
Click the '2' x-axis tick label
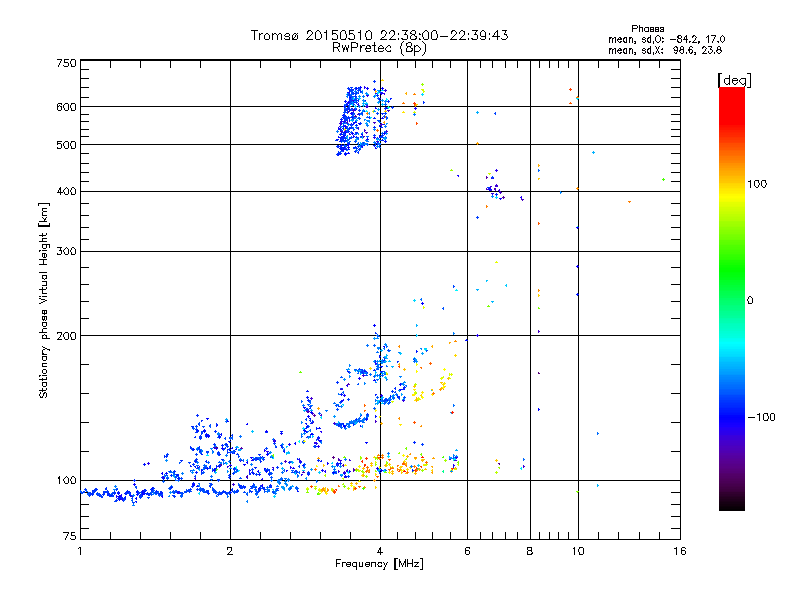click(230, 551)
